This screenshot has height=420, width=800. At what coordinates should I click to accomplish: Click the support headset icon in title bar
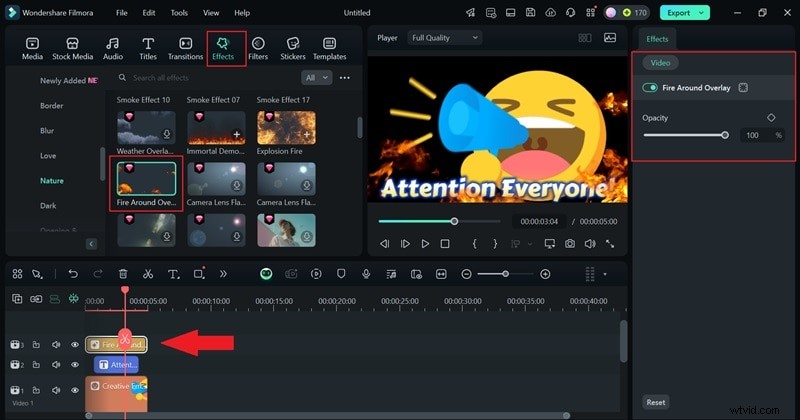(x=570, y=12)
